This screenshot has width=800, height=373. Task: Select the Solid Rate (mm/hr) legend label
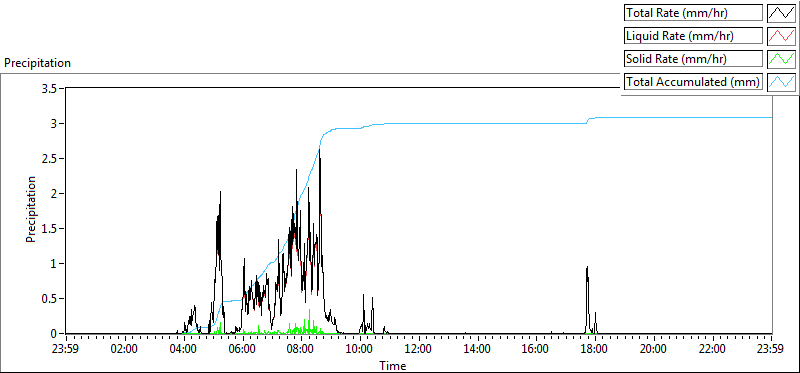694,59
